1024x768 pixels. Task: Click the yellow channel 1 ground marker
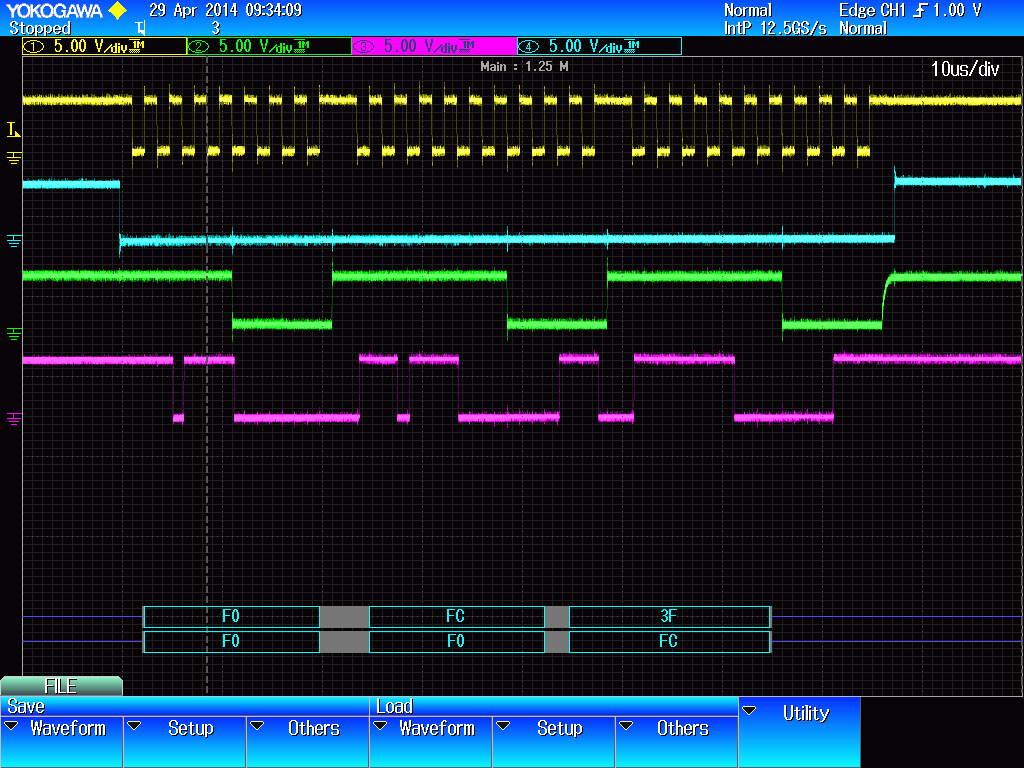point(14,157)
